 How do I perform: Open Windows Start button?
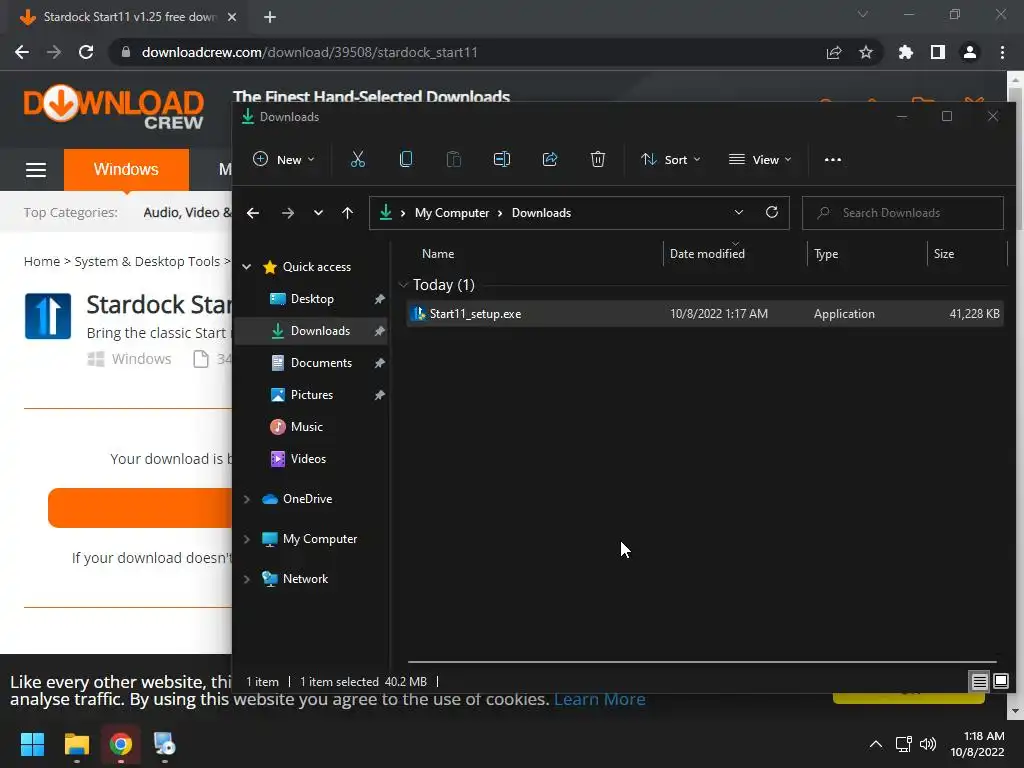click(x=33, y=744)
